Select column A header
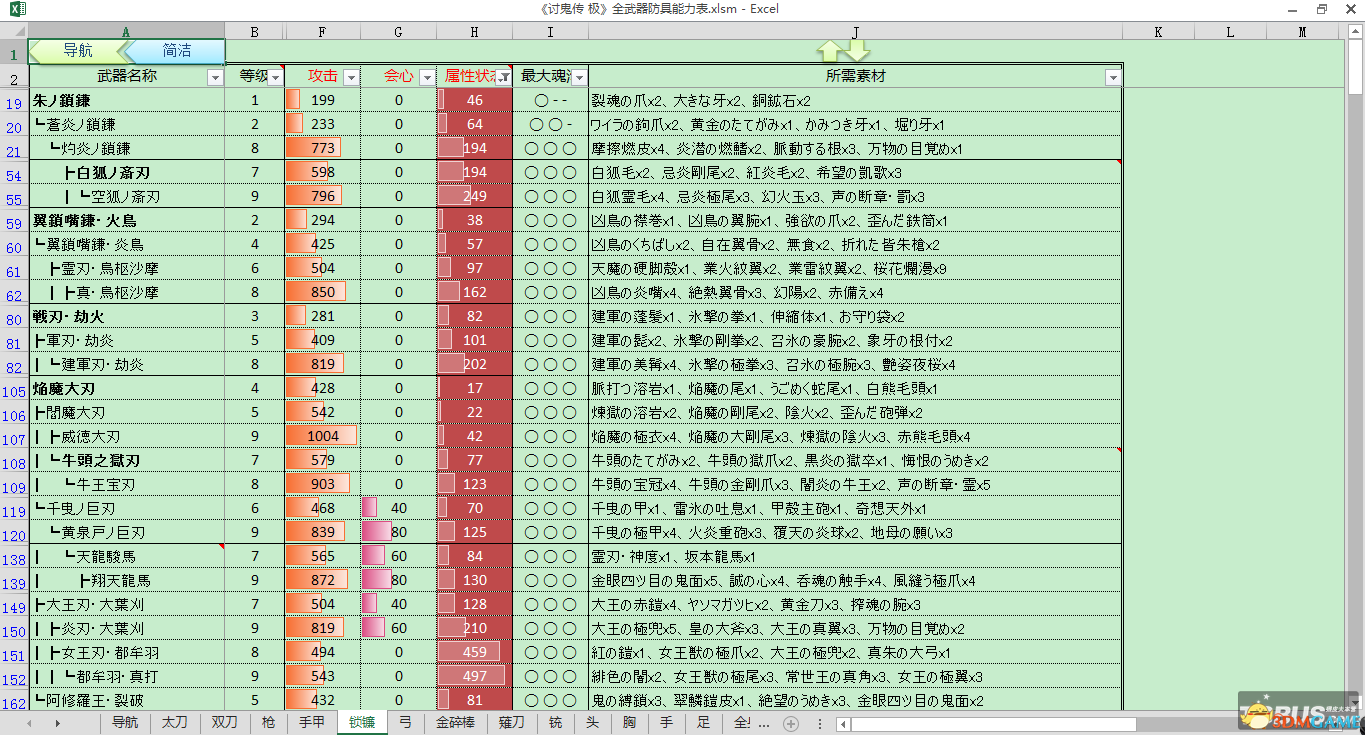Image resolution: width=1365 pixels, height=735 pixels. pyautogui.click(x=126, y=32)
